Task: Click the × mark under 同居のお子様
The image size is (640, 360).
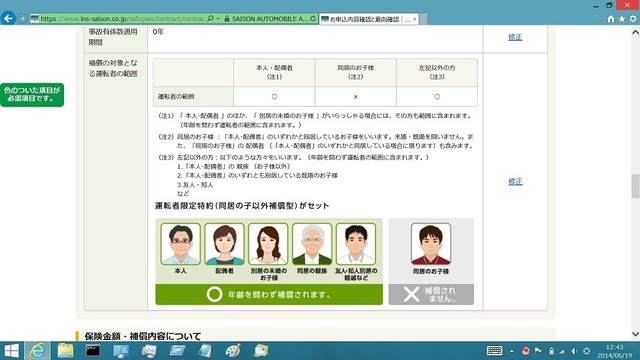Action: tap(356, 97)
